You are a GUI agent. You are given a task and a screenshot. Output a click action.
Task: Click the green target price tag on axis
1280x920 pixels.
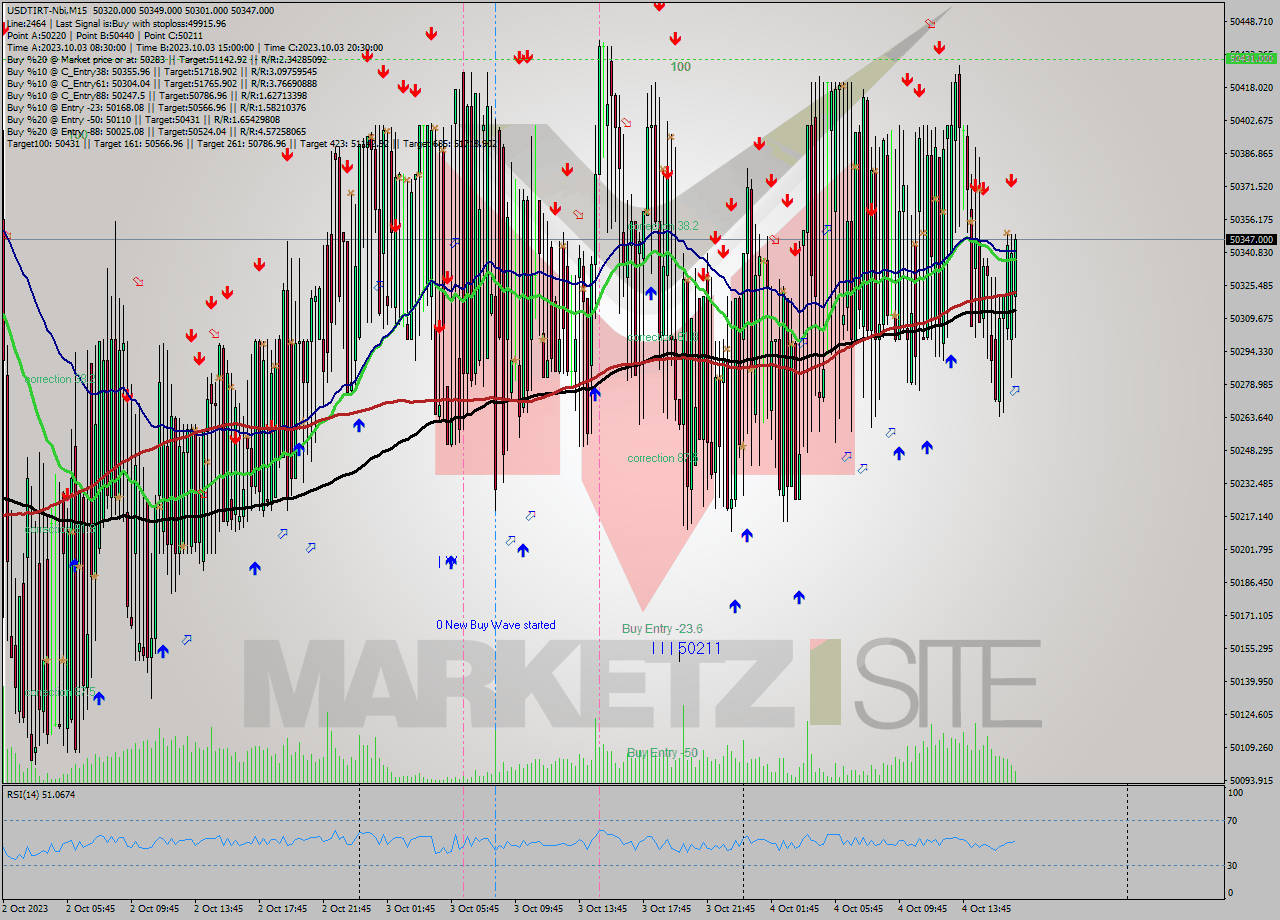click(1251, 58)
